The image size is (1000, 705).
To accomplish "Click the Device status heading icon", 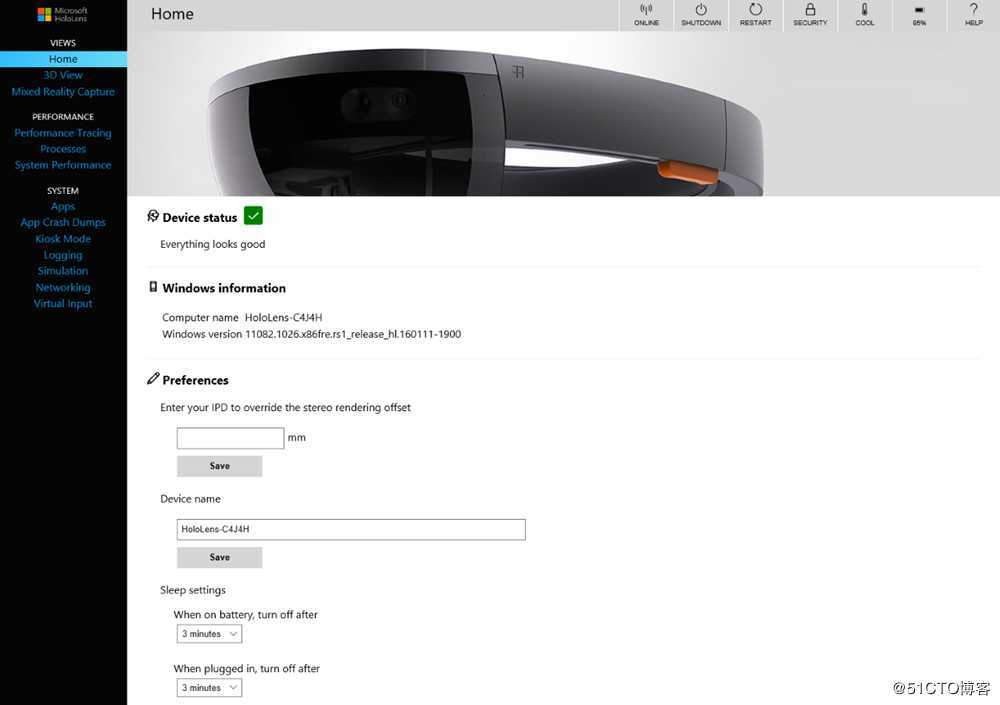I will click(x=153, y=216).
